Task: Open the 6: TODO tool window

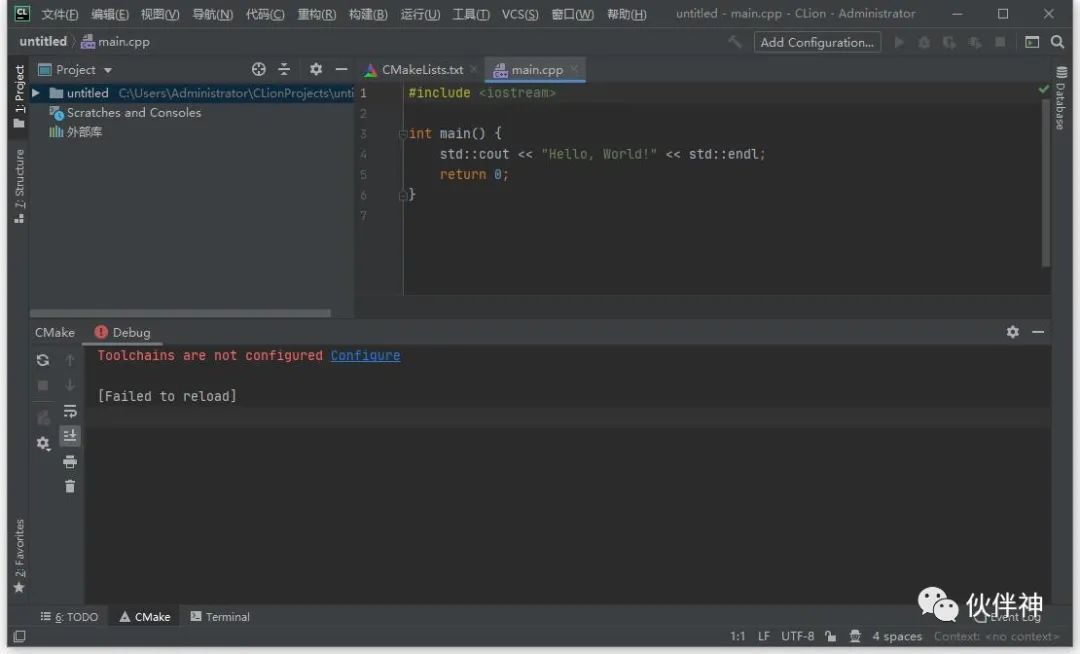Action: pos(69,616)
